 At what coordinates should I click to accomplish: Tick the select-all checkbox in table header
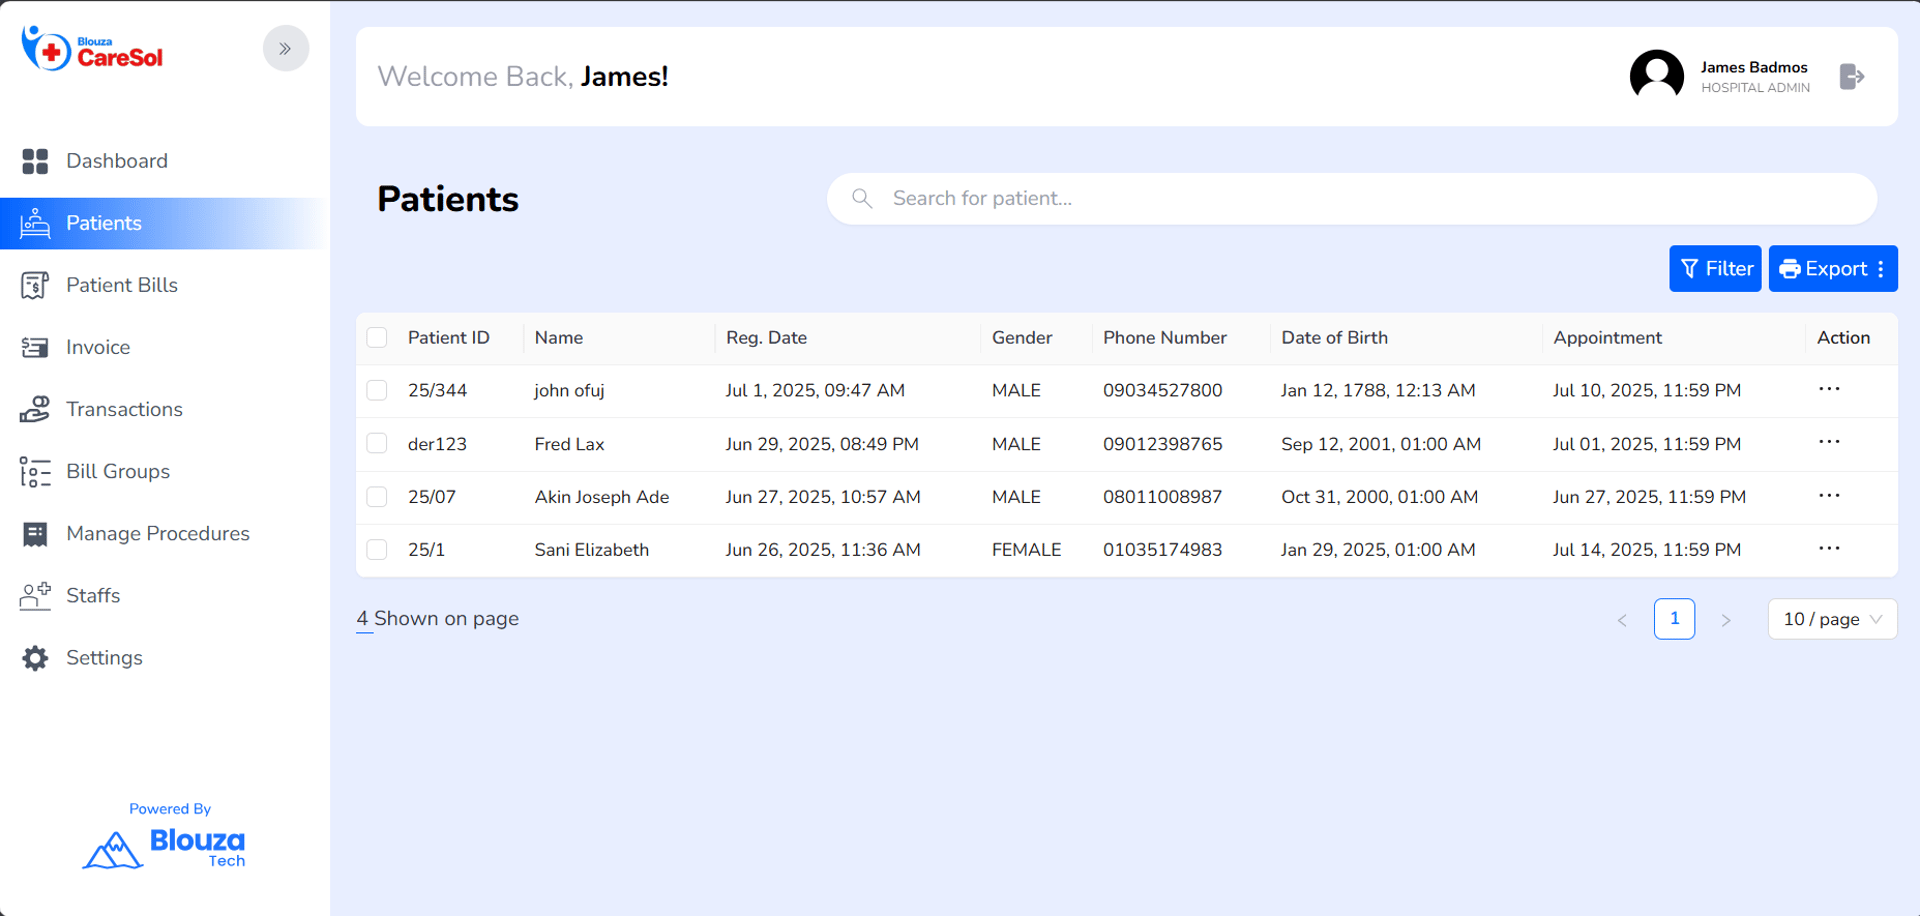(x=377, y=338)
